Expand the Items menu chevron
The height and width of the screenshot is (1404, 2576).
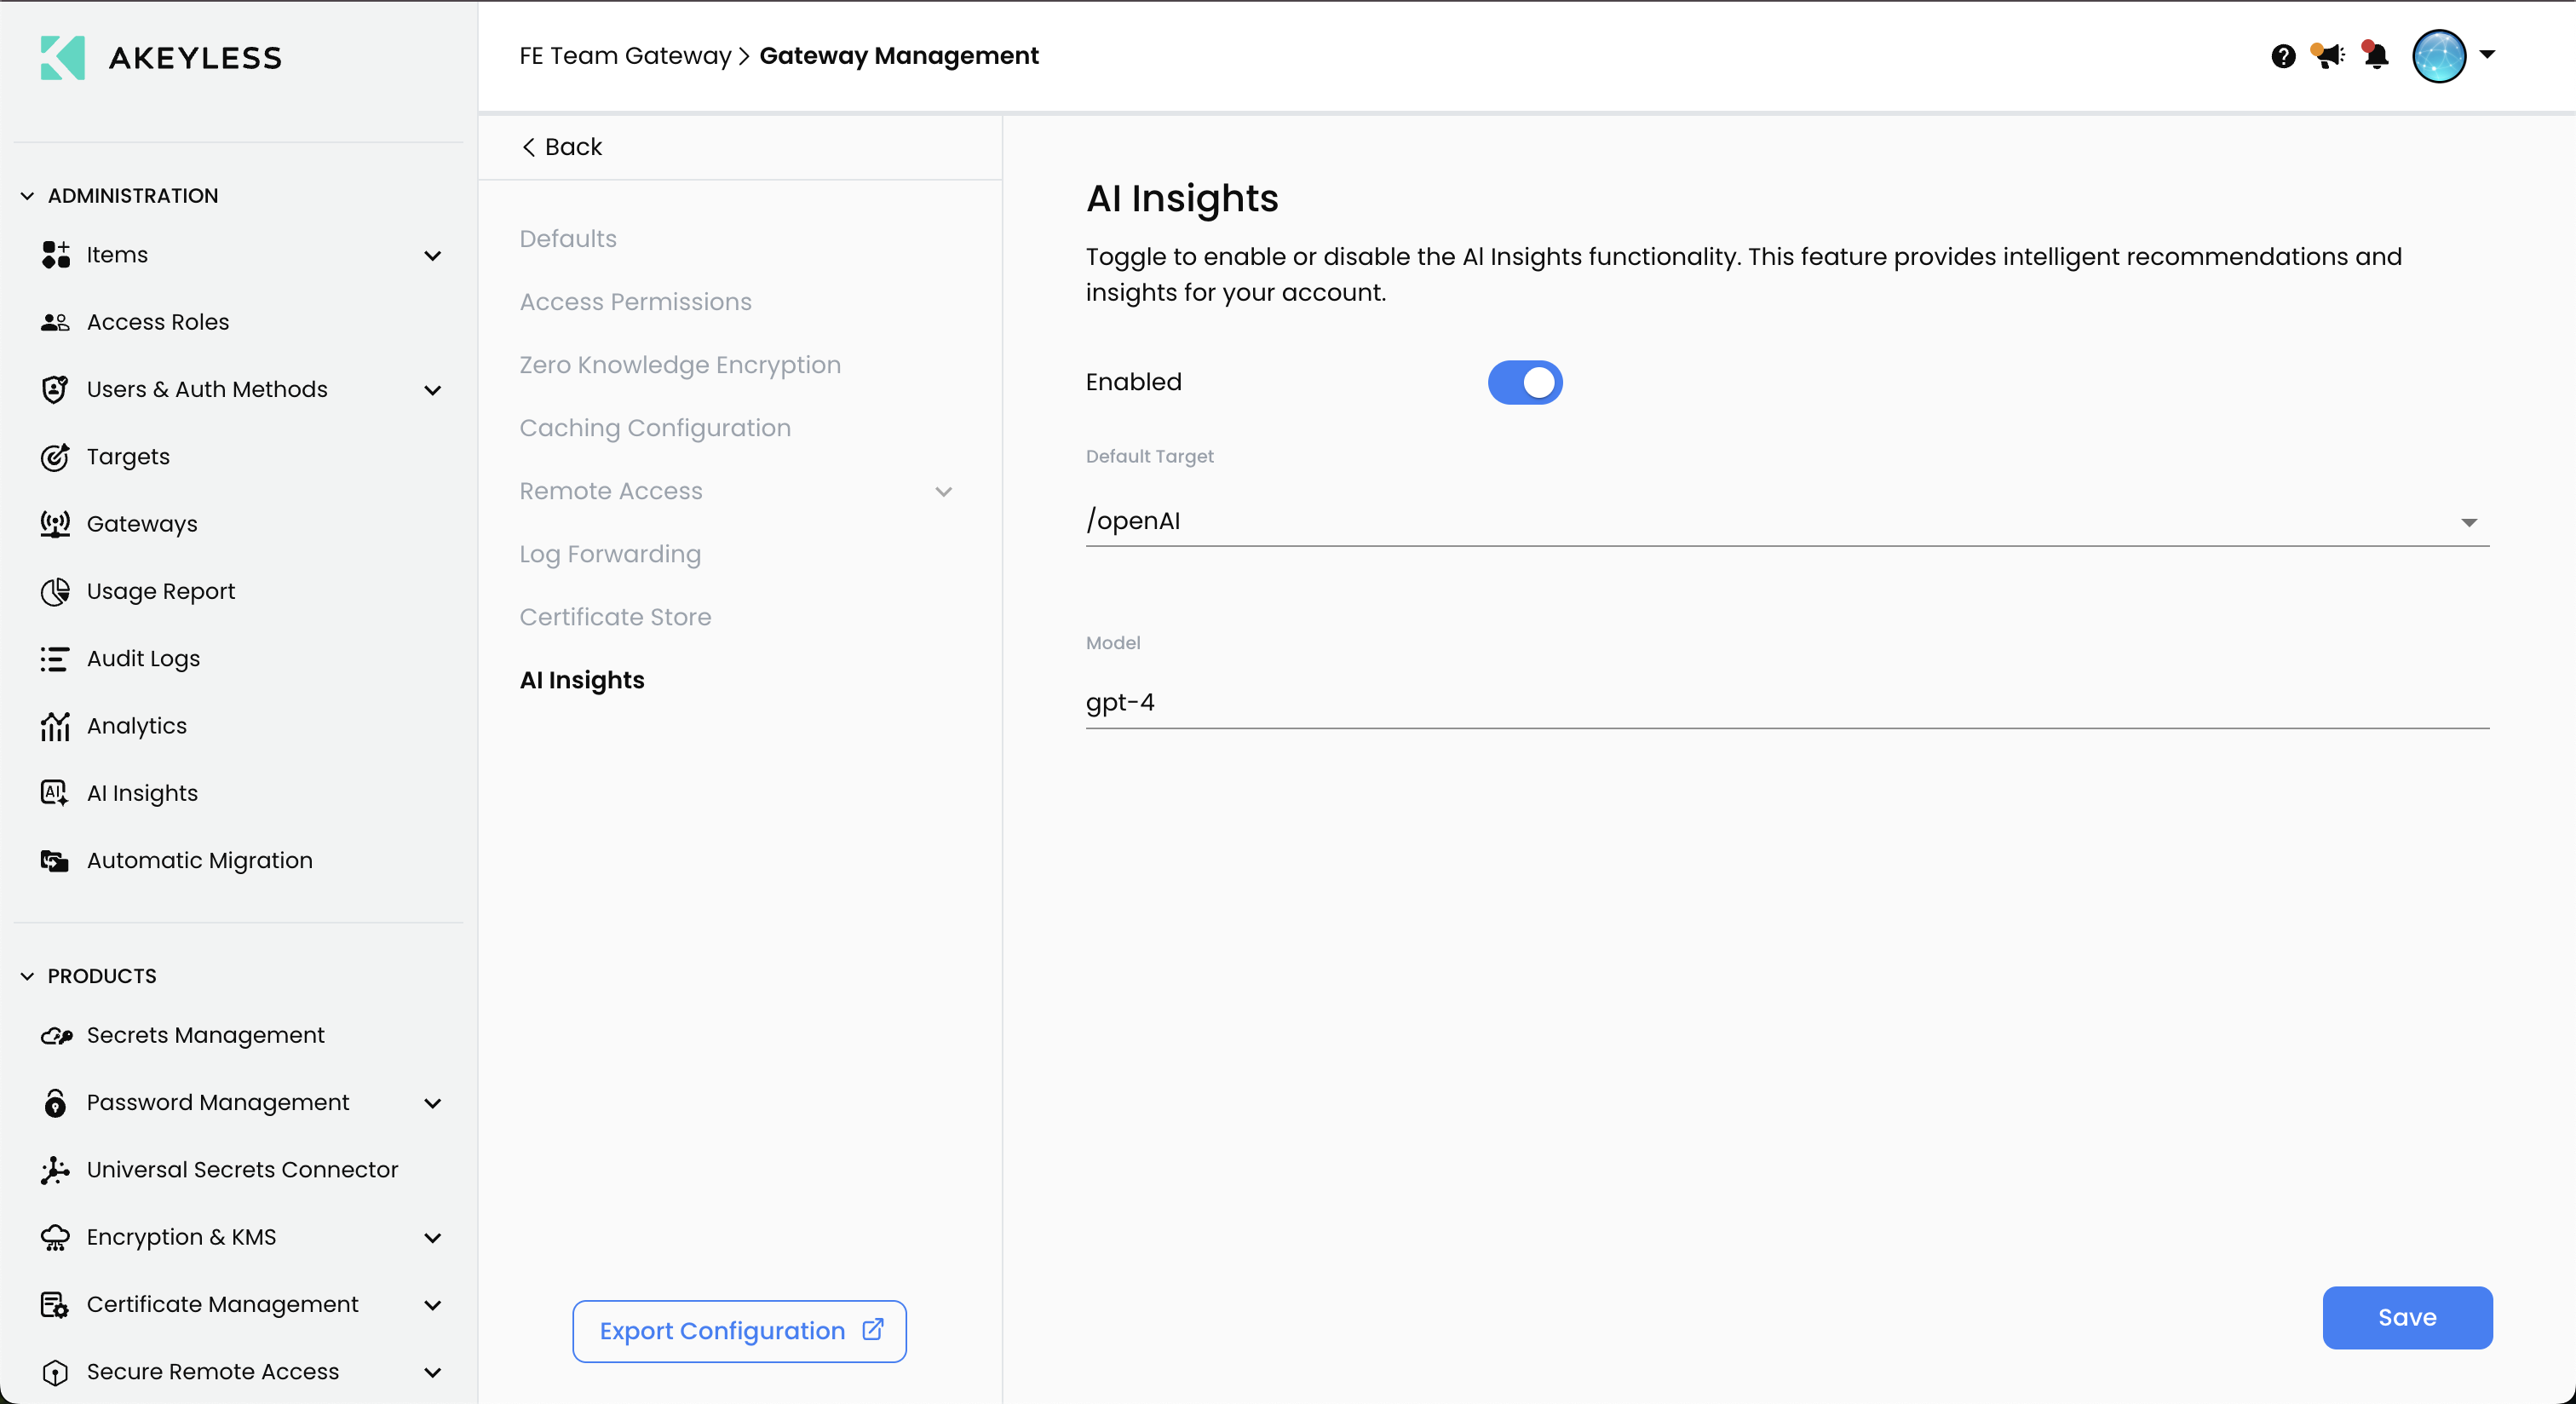432,256
